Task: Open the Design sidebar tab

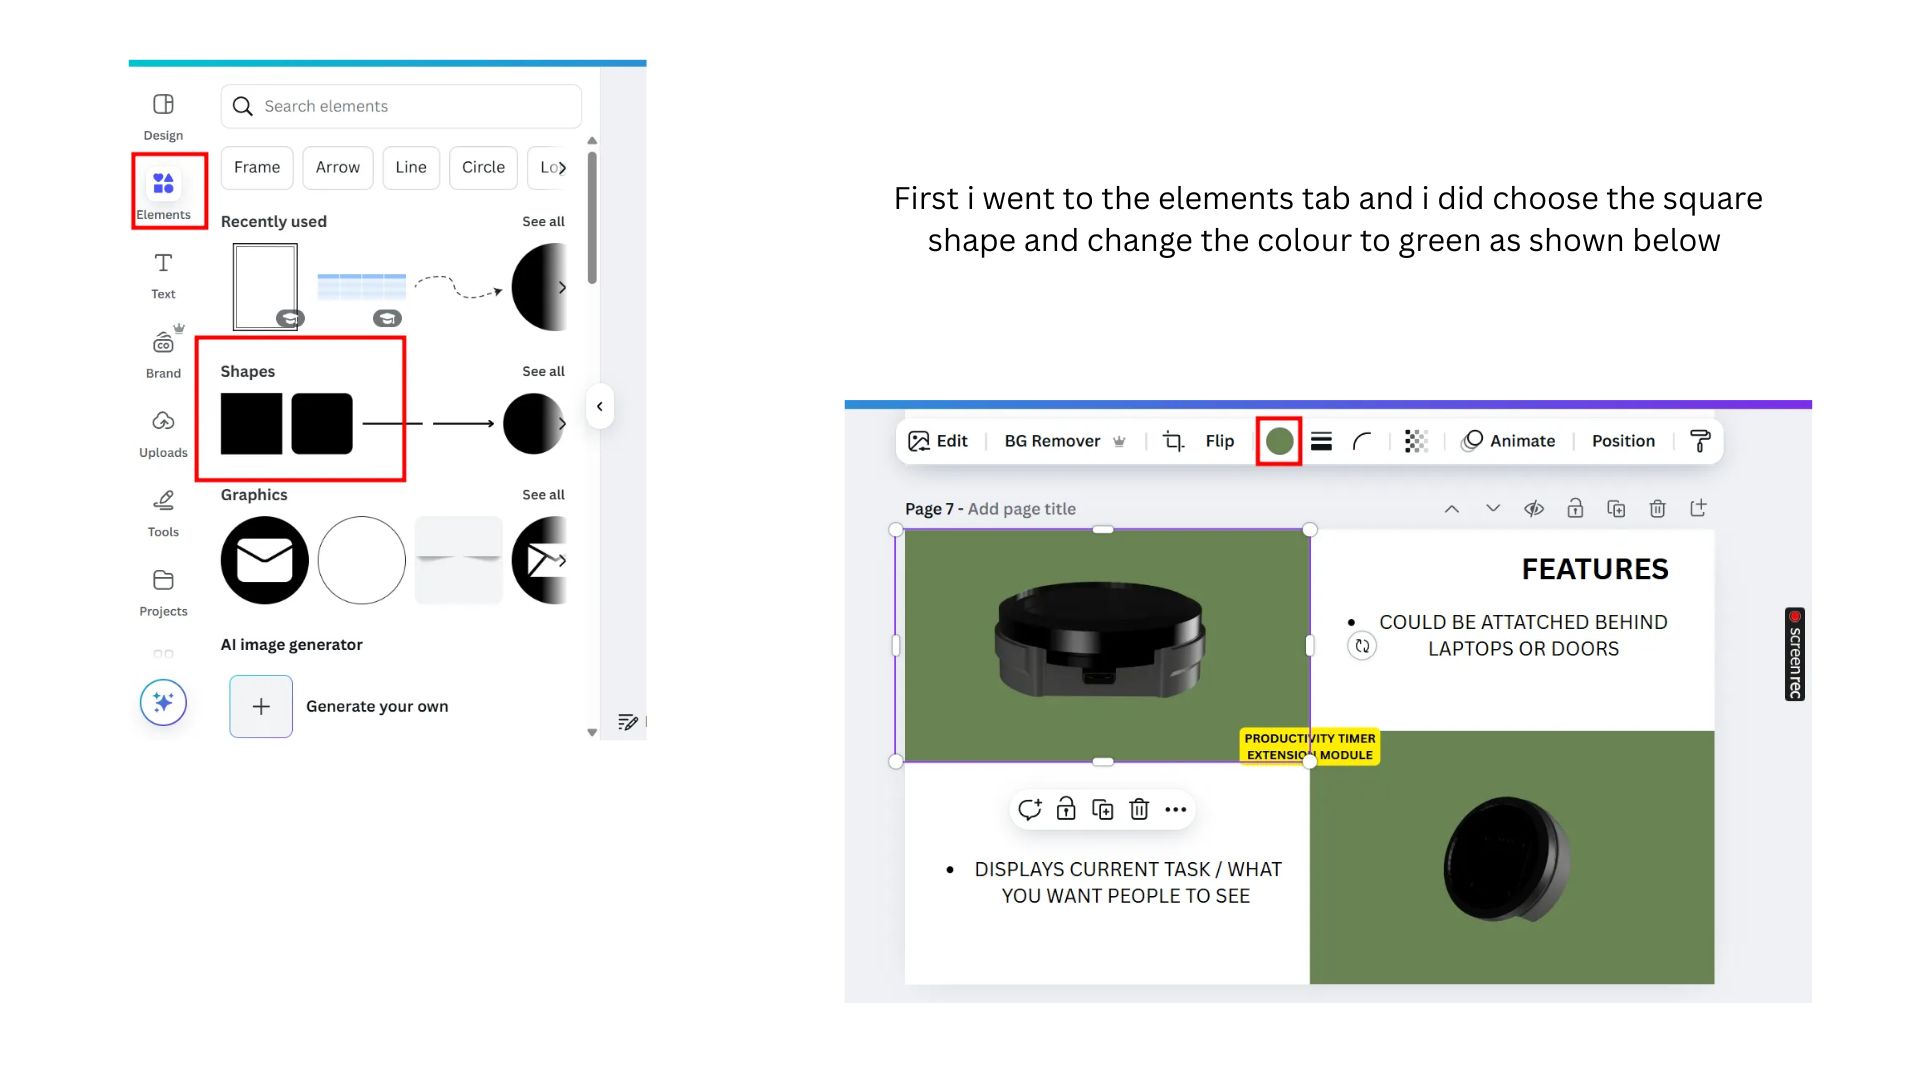Action: 163,117
